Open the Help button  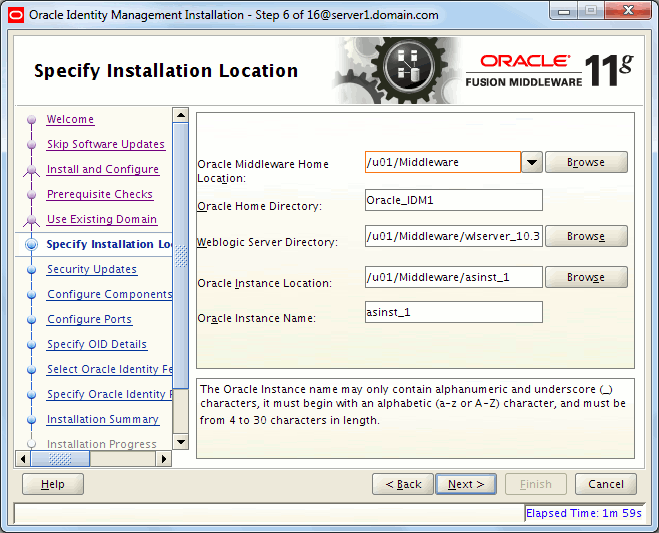point(53,484)
